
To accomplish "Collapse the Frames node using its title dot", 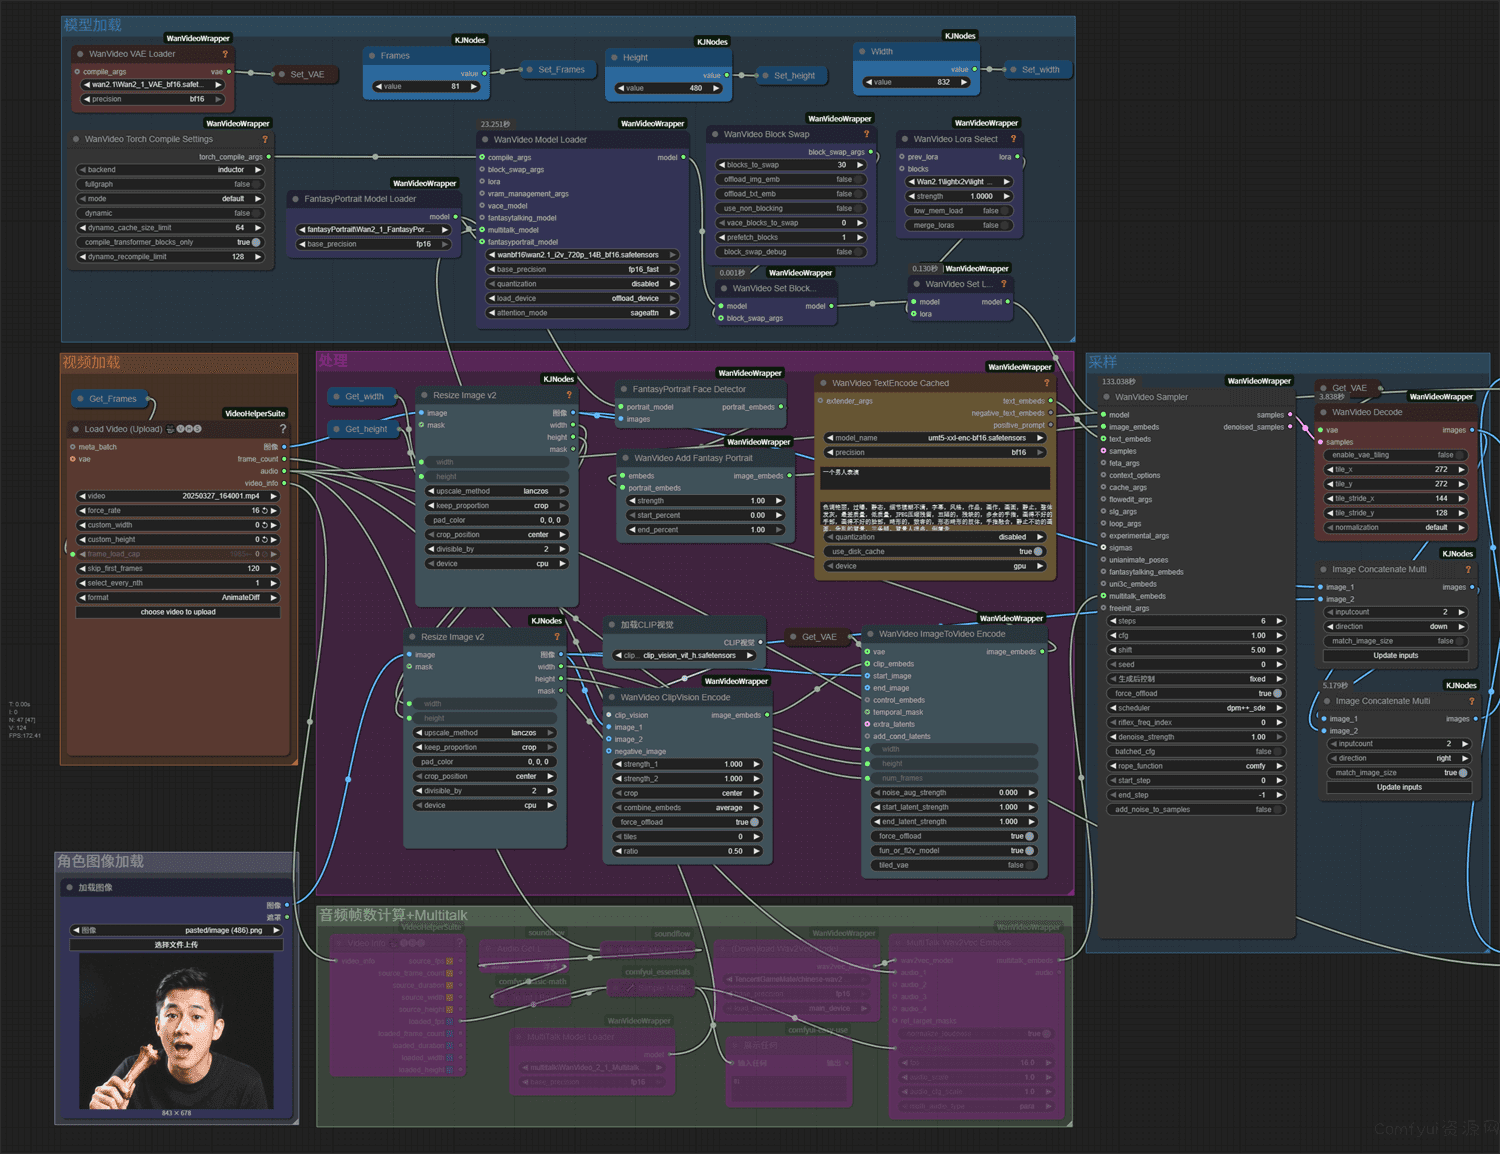I will (372, 56).
